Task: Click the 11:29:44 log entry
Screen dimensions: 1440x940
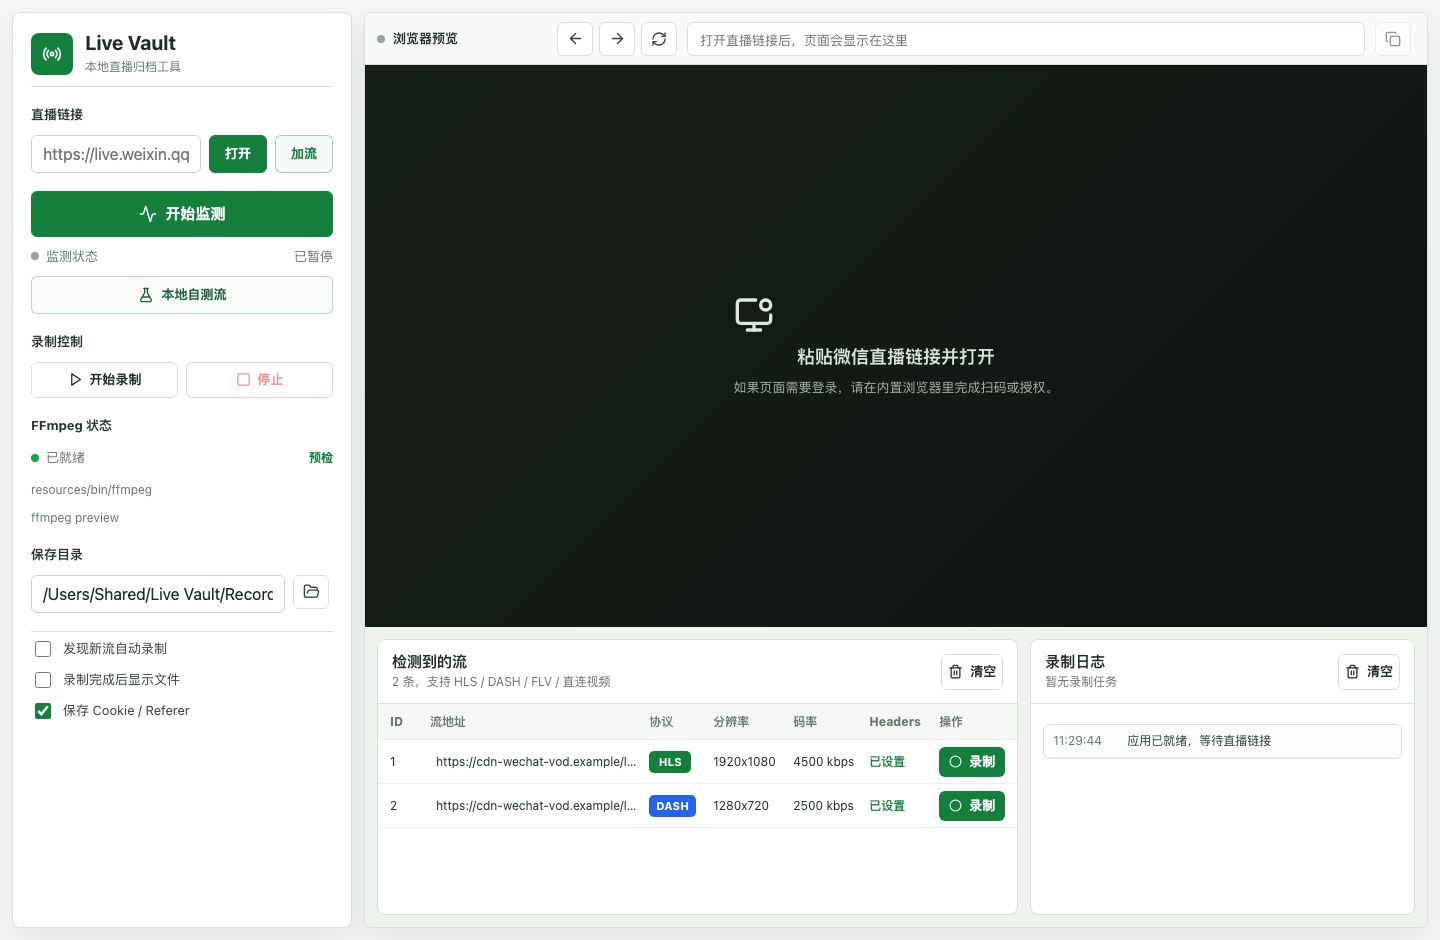Action: coord(1222,741)
